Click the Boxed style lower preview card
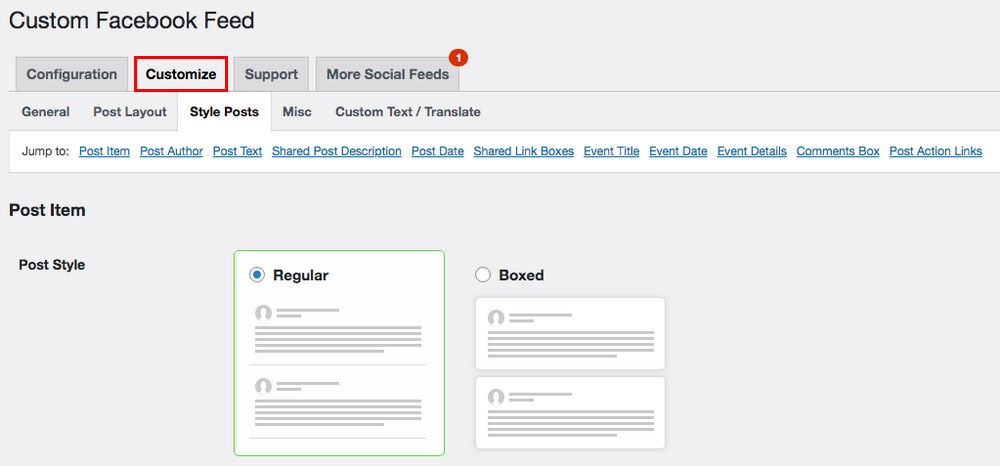The image size is (1000, 466). tap(570, 412)
